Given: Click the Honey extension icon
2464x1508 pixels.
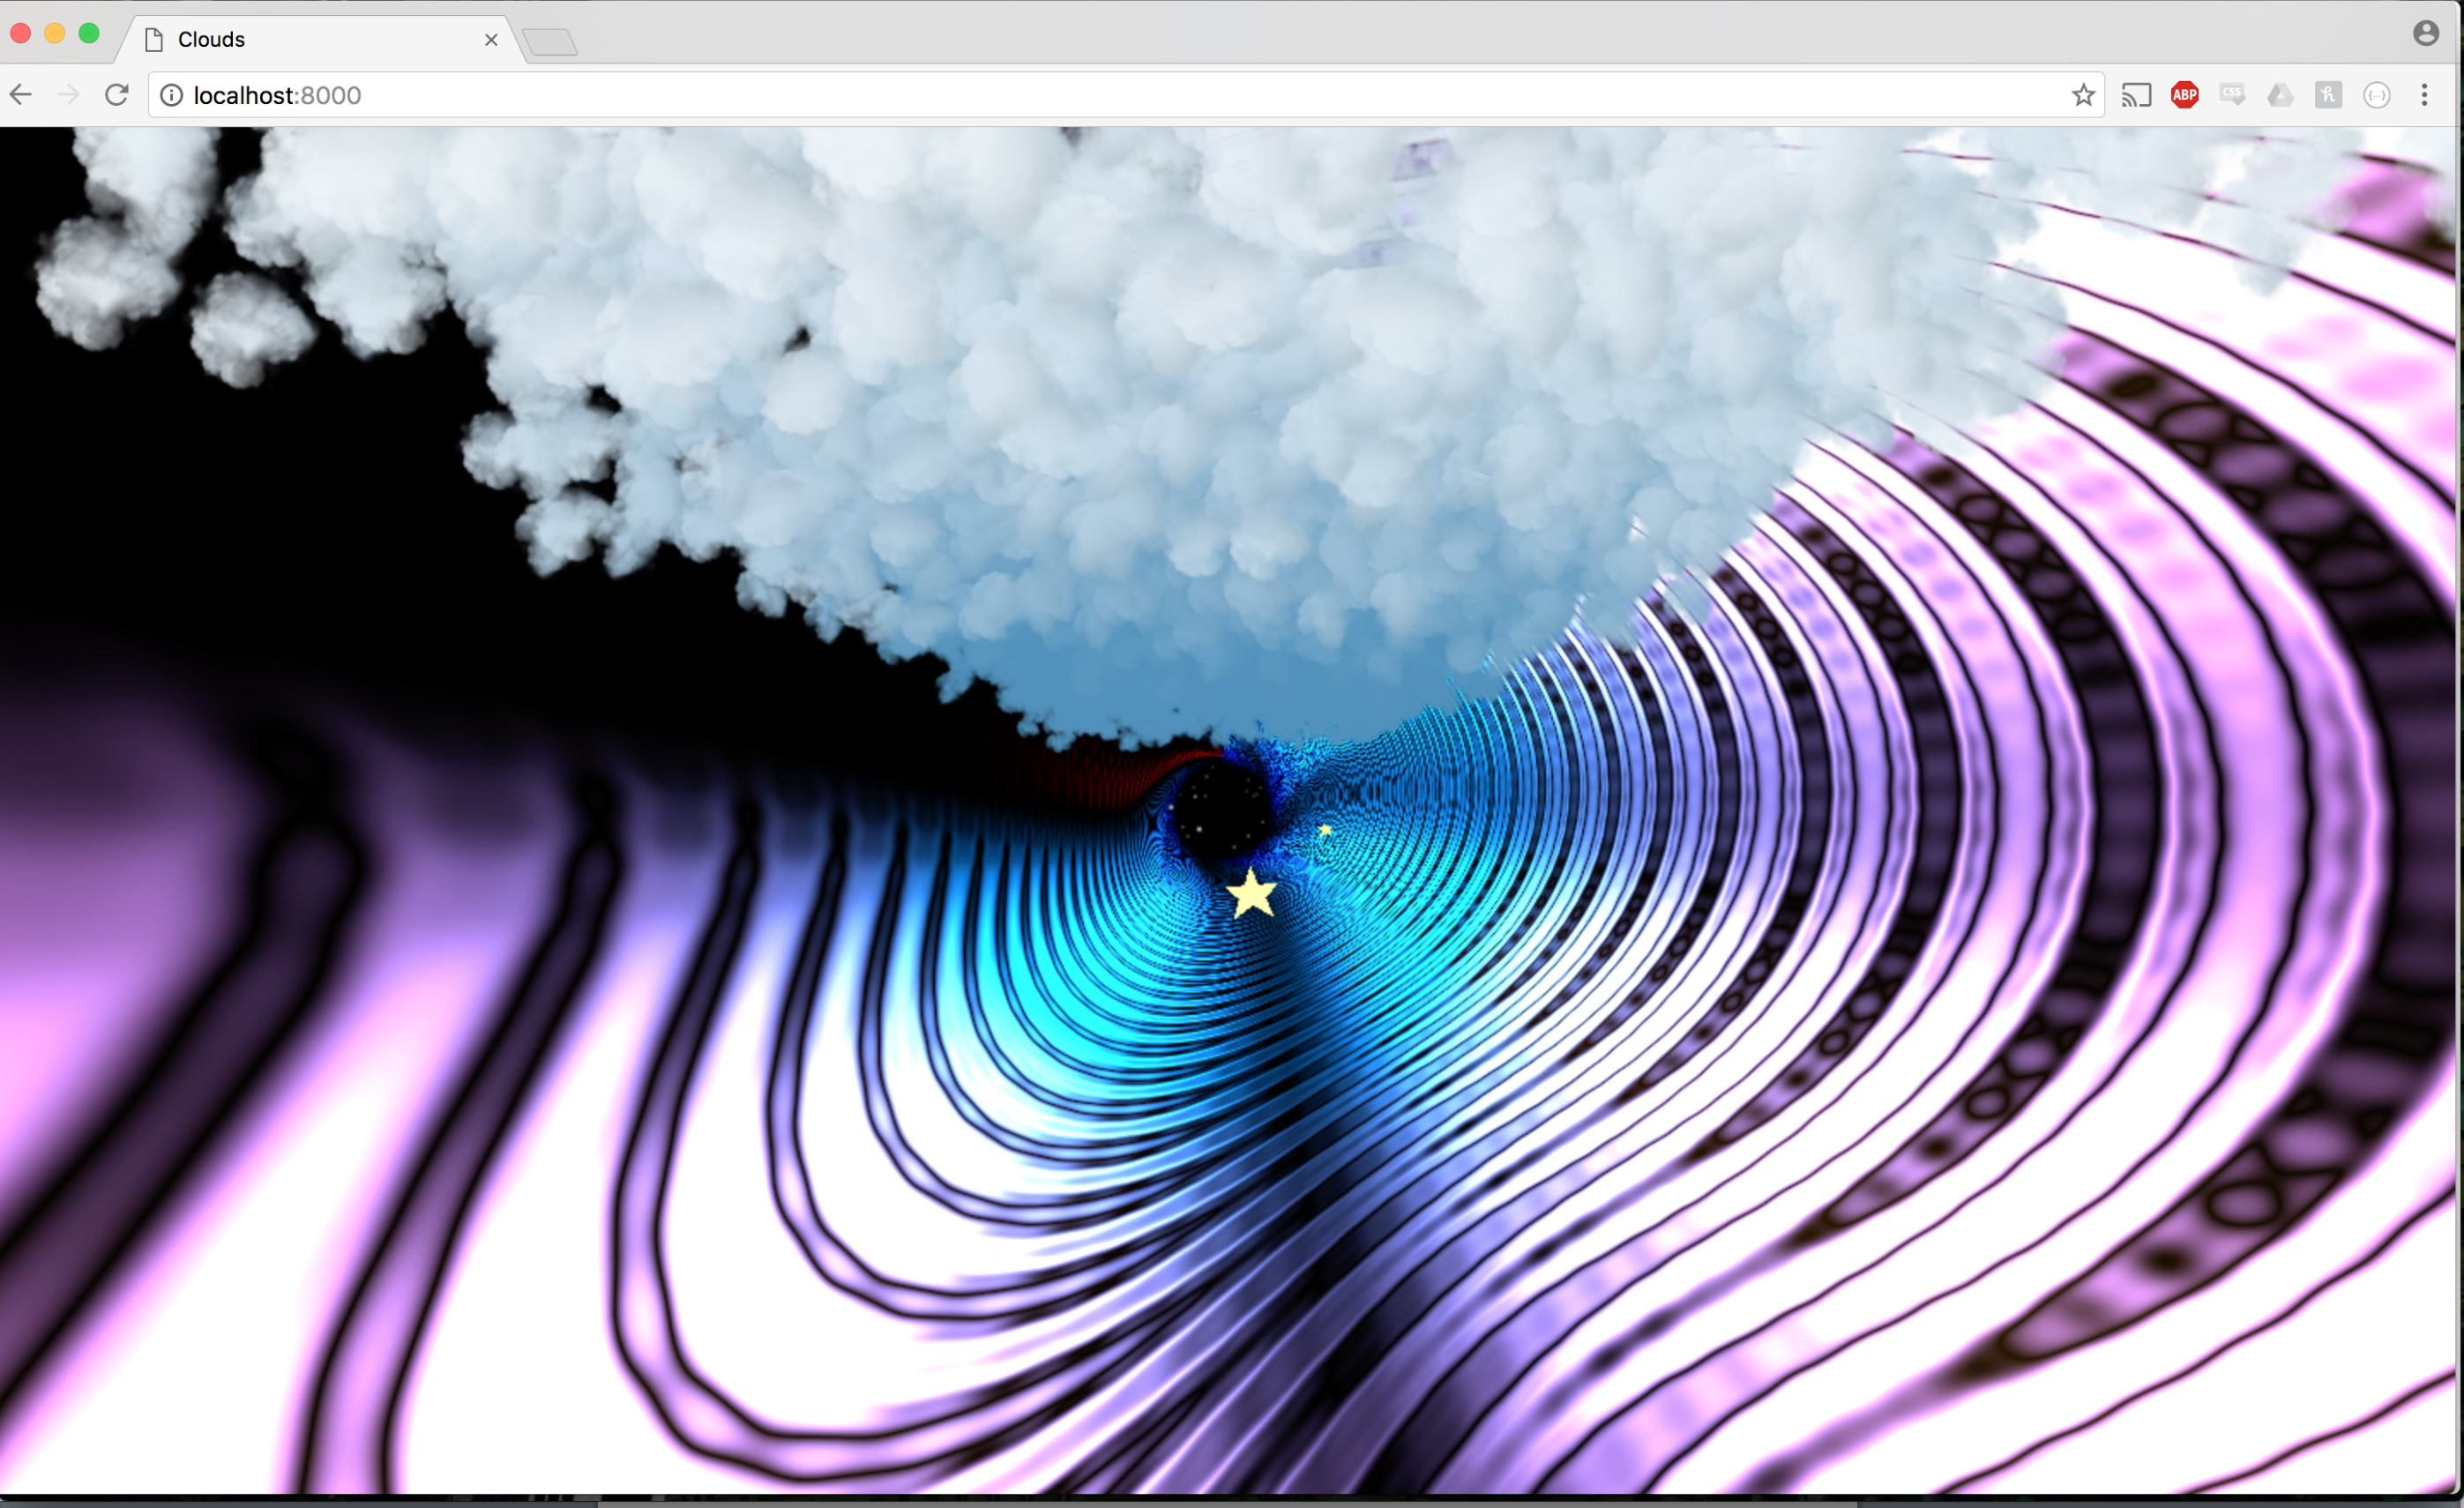Looking at the screenshot, I should (x=2328, y=95).
